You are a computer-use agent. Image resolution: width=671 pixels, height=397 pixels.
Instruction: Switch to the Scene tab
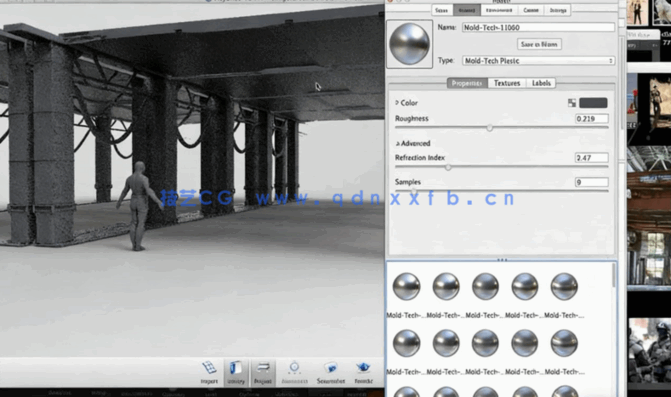(441, 10)
